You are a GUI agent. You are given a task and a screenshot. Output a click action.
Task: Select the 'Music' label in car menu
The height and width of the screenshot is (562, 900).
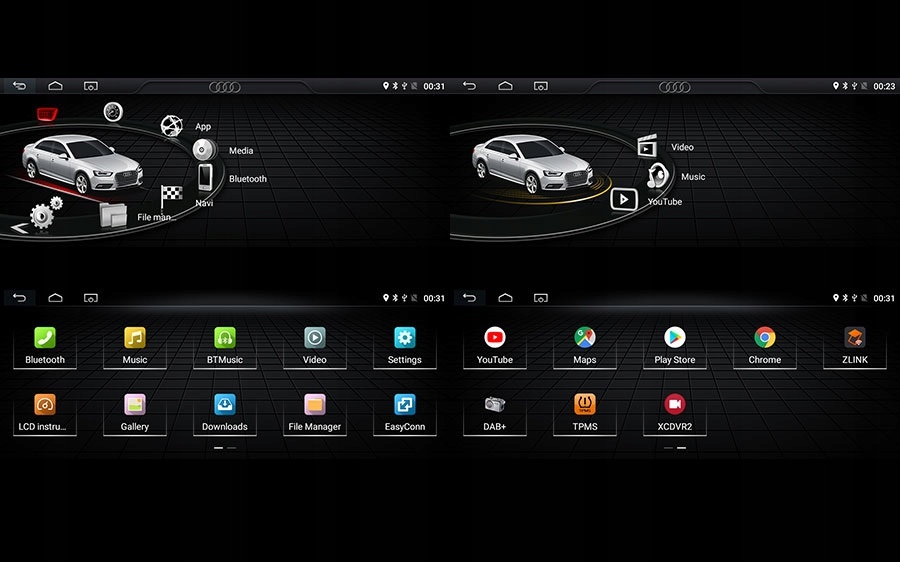point(693,177)
